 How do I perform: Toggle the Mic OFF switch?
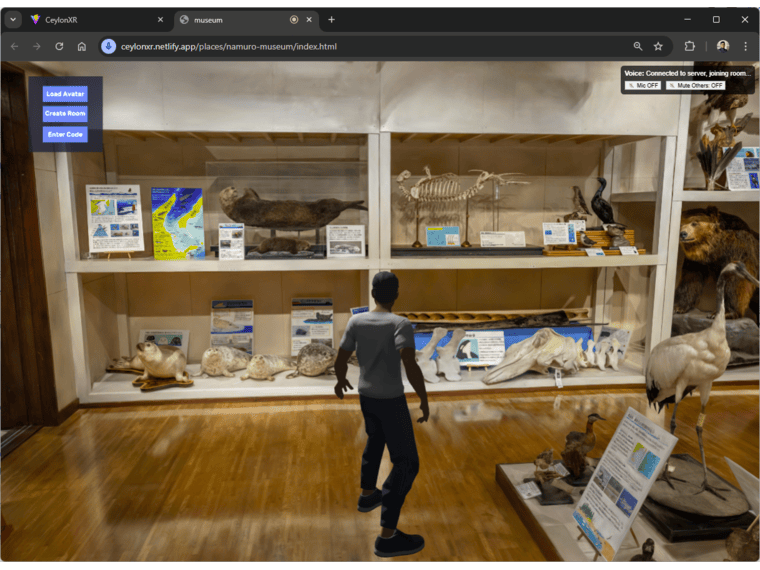pos(643,86)
